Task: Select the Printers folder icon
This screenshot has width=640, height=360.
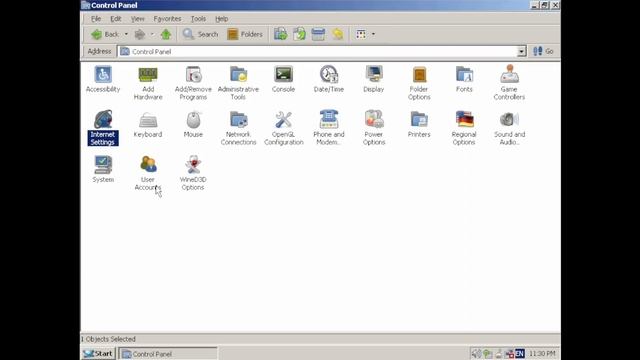Action: point(419,124)
